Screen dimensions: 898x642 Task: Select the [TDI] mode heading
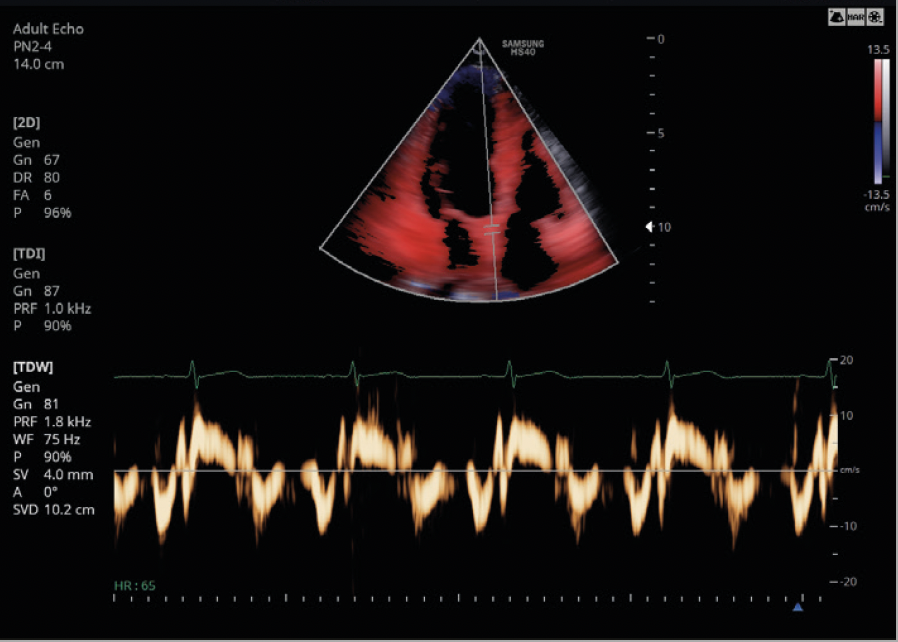tap(29, 254)
